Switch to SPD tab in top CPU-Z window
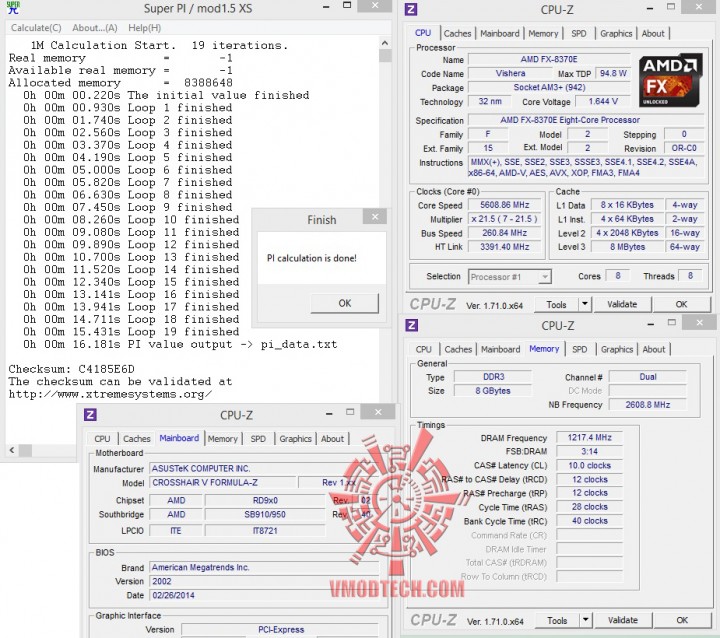The height and width of the screenshot is (638, 720). pos(579,34)
